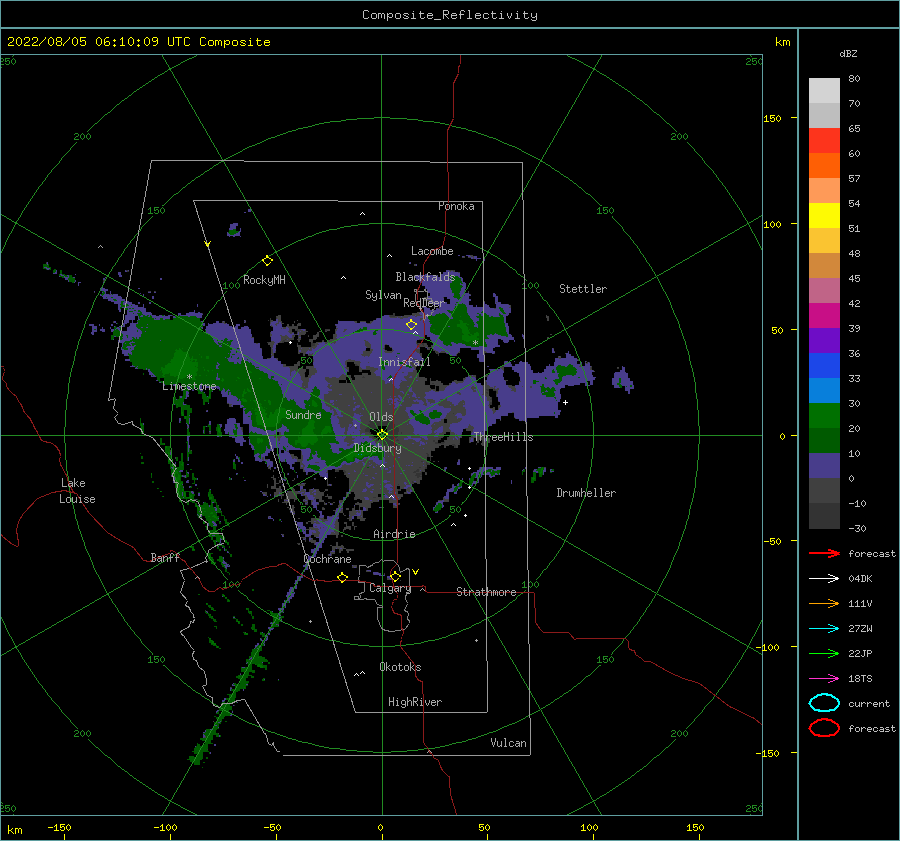Click the 100 tick on the bottom km axis
Screen dimensions: 900x841
coord(589,827)
